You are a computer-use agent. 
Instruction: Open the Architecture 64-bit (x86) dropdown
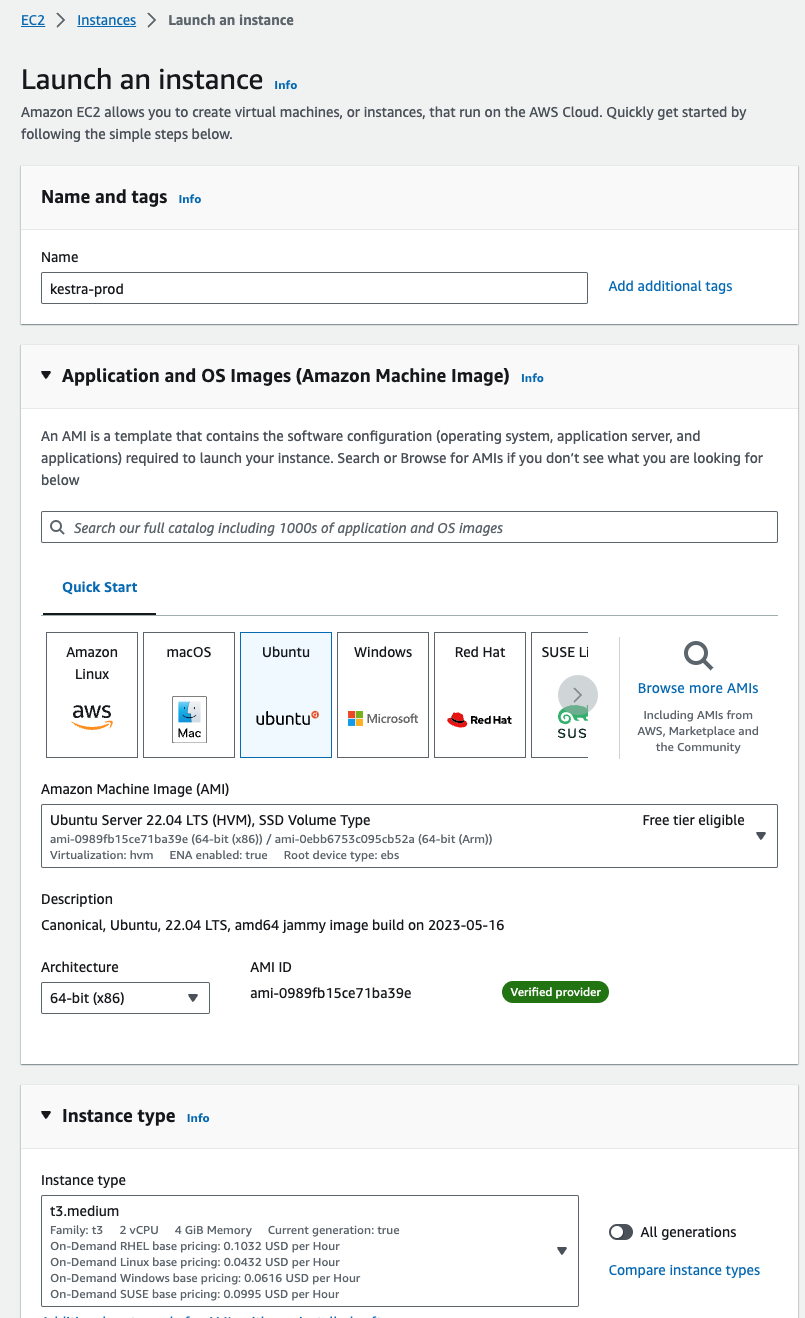[125, 998]
